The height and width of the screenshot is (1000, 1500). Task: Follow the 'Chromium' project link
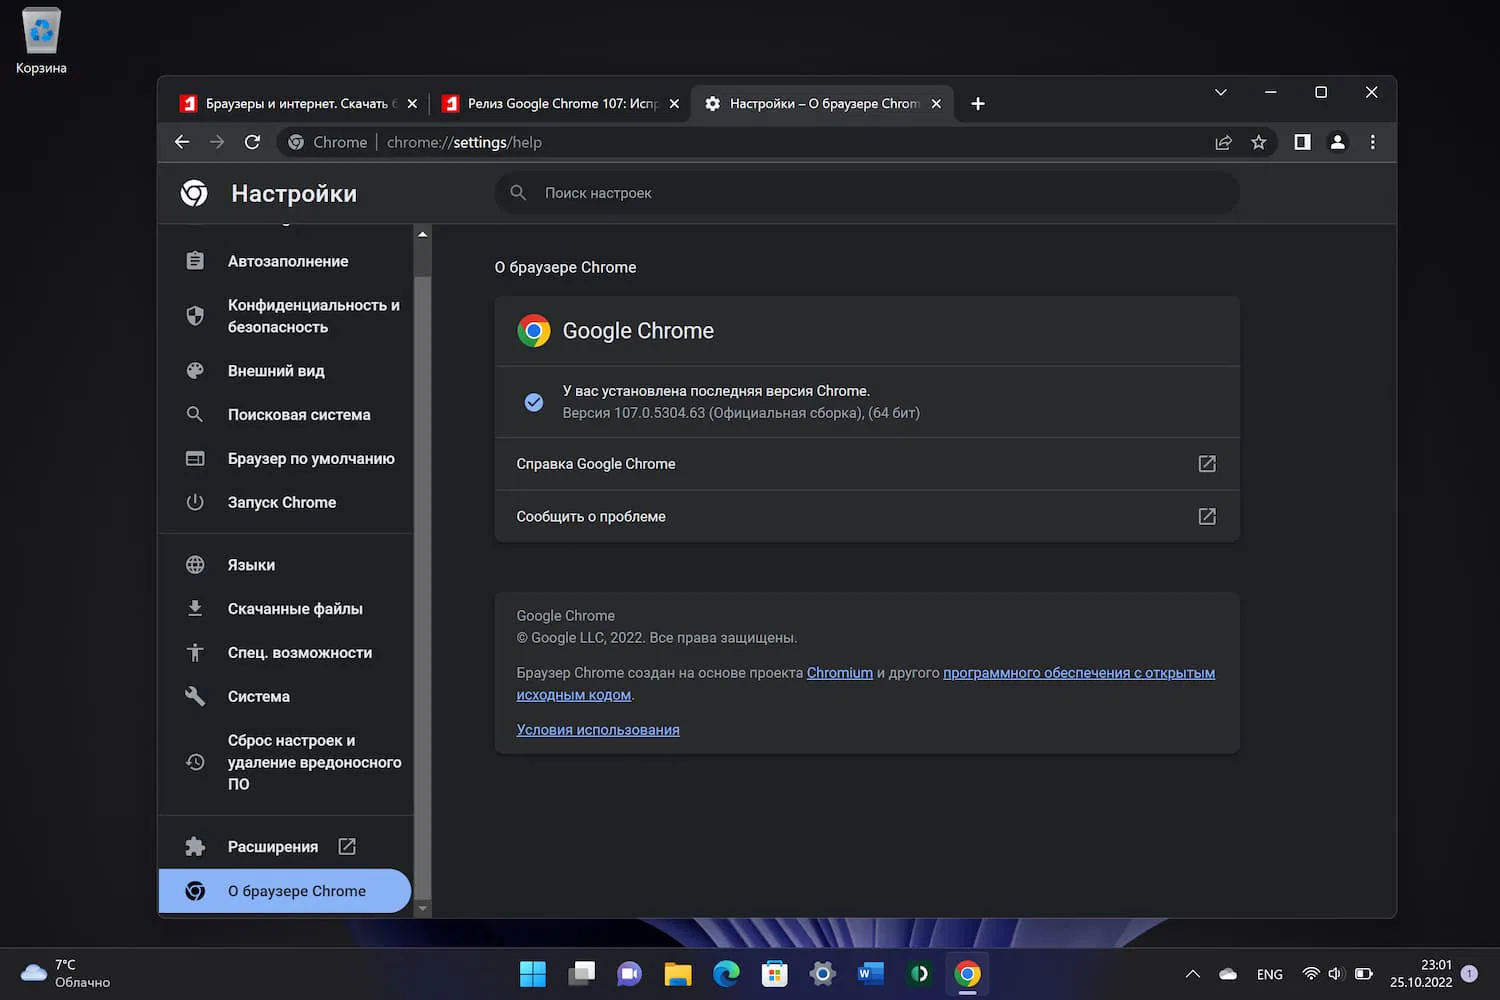pos(840,673)
